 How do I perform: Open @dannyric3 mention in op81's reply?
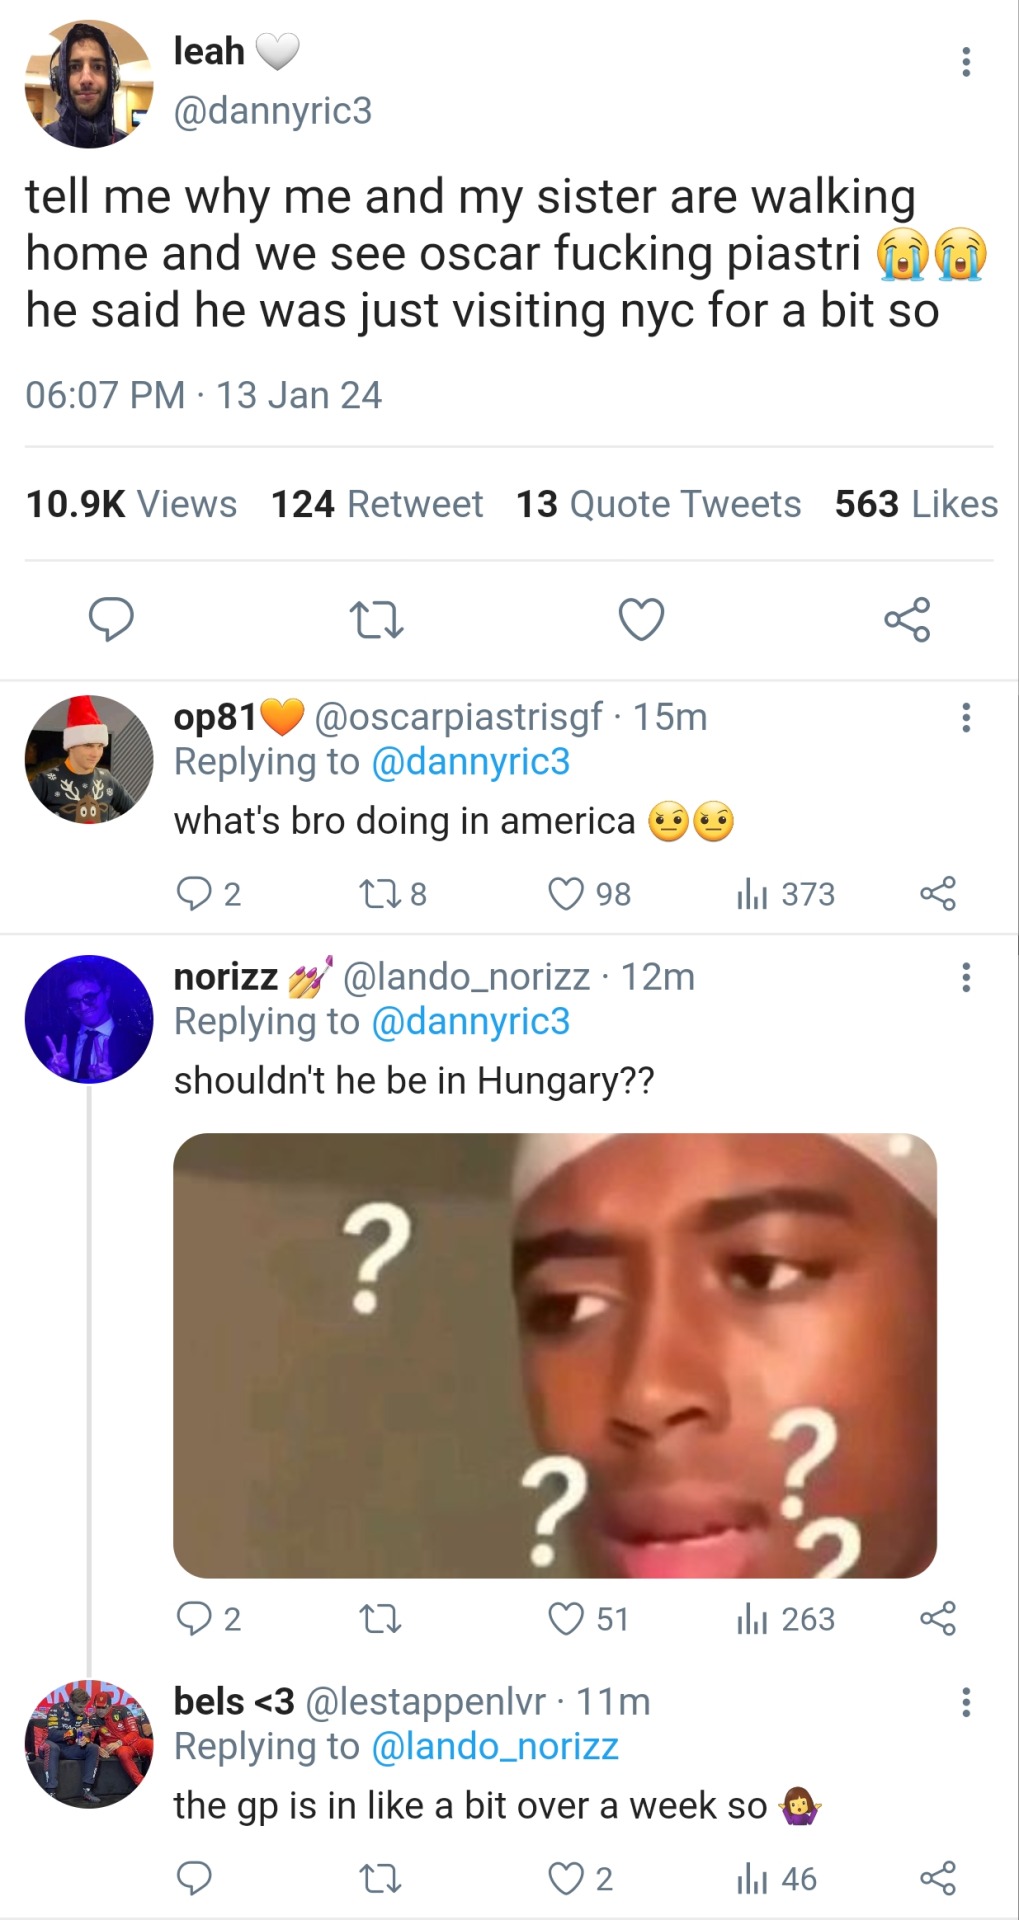(x=470, y=762)
